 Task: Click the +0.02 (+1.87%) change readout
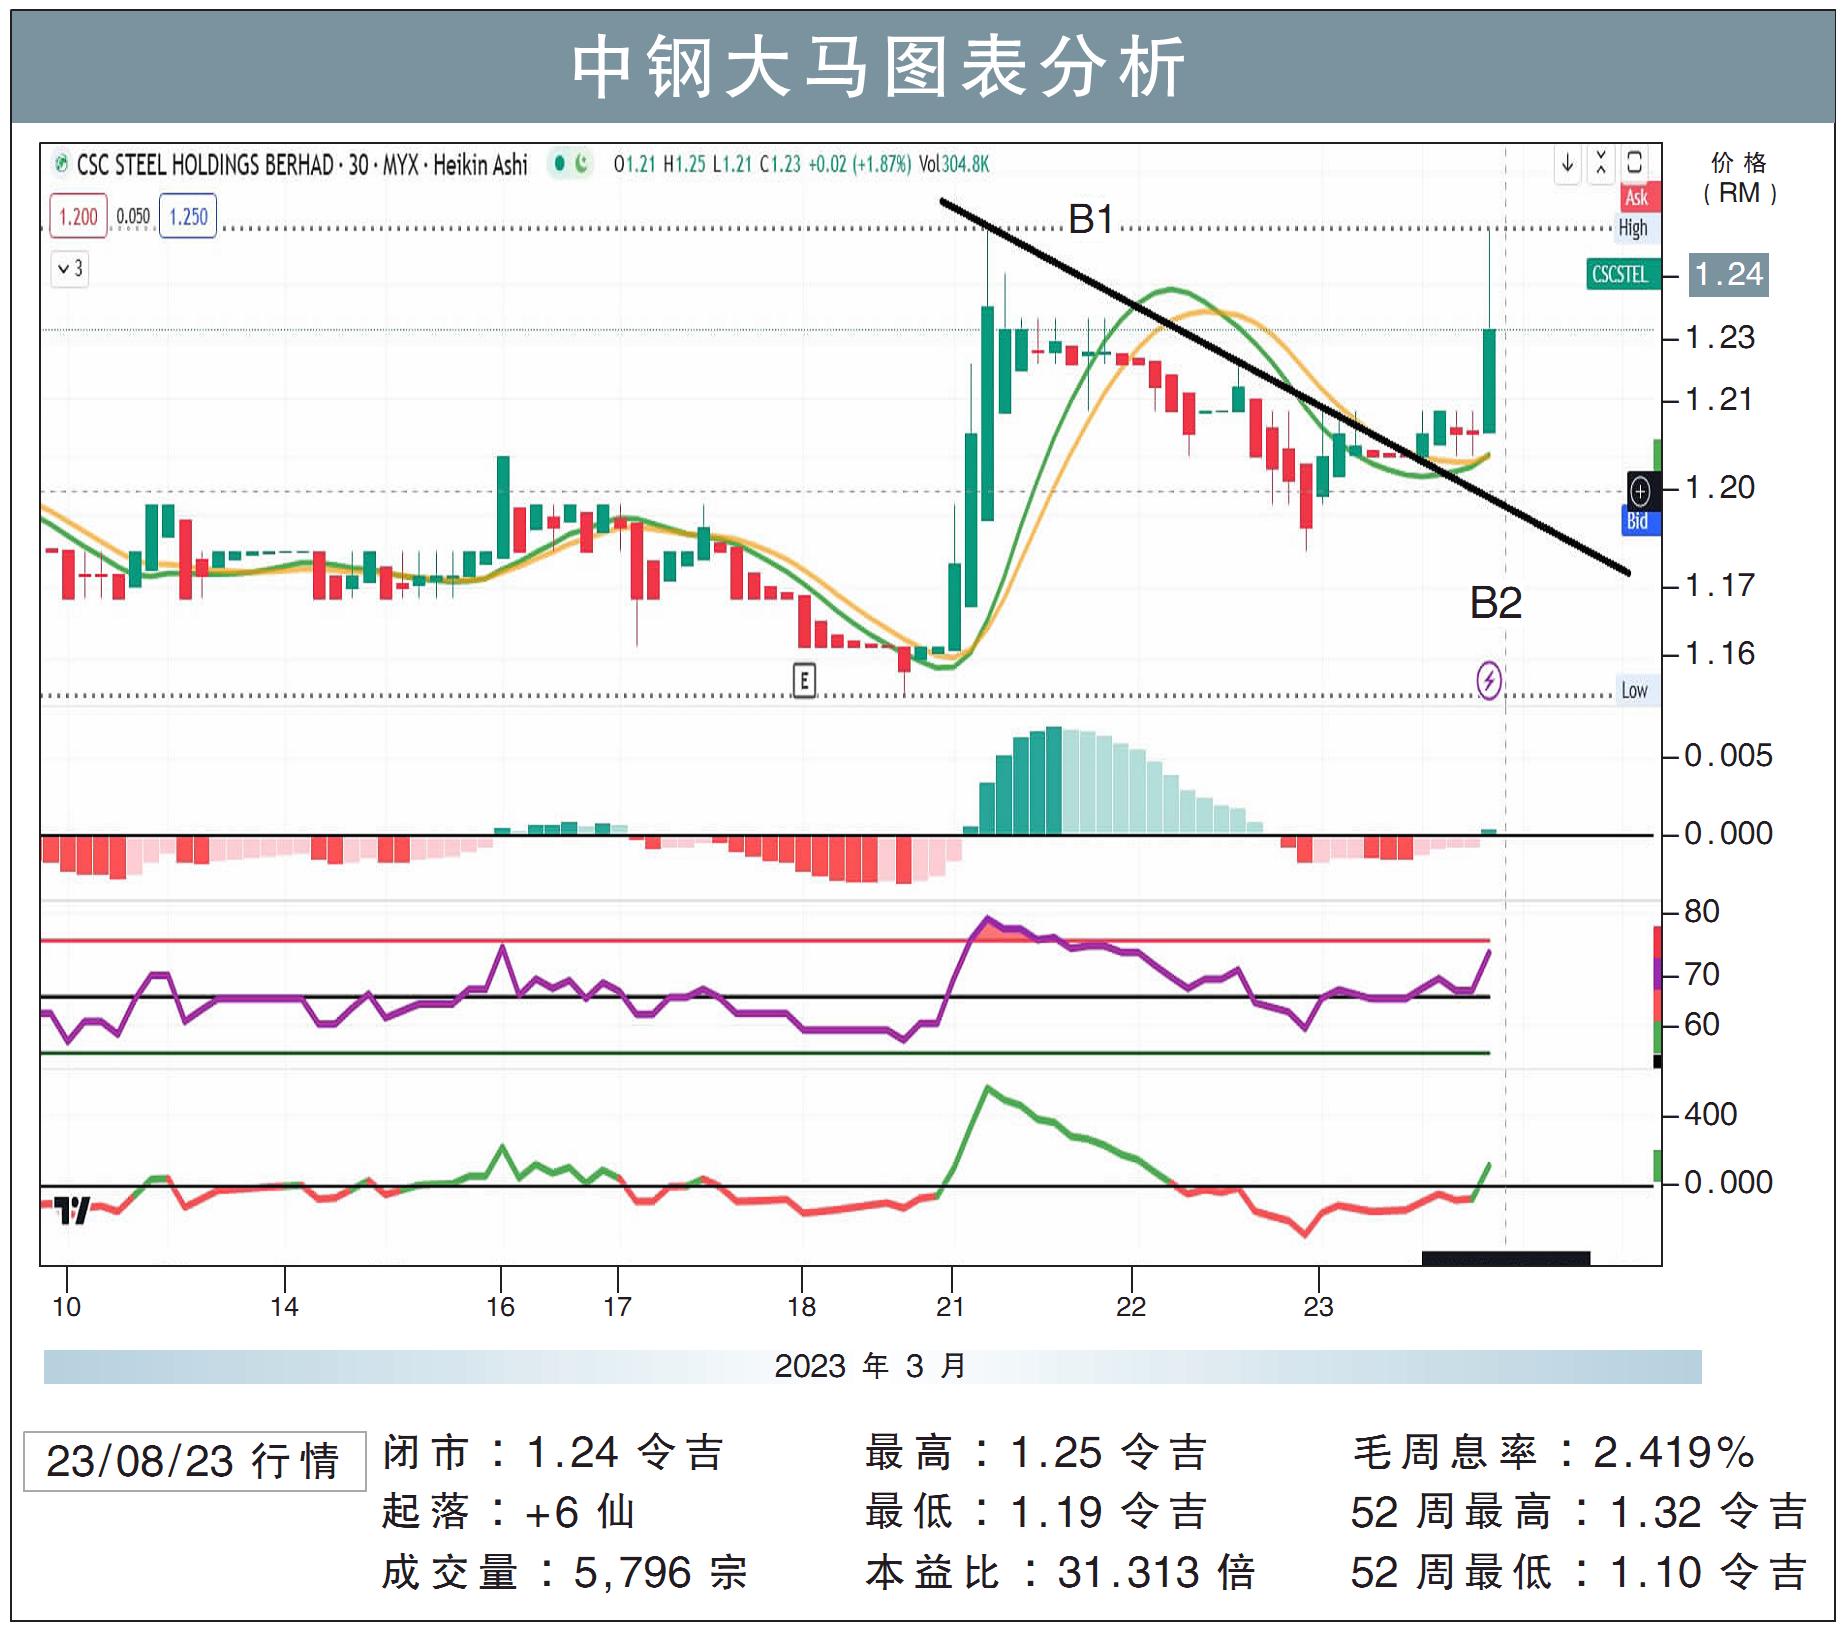click(859, 164)
